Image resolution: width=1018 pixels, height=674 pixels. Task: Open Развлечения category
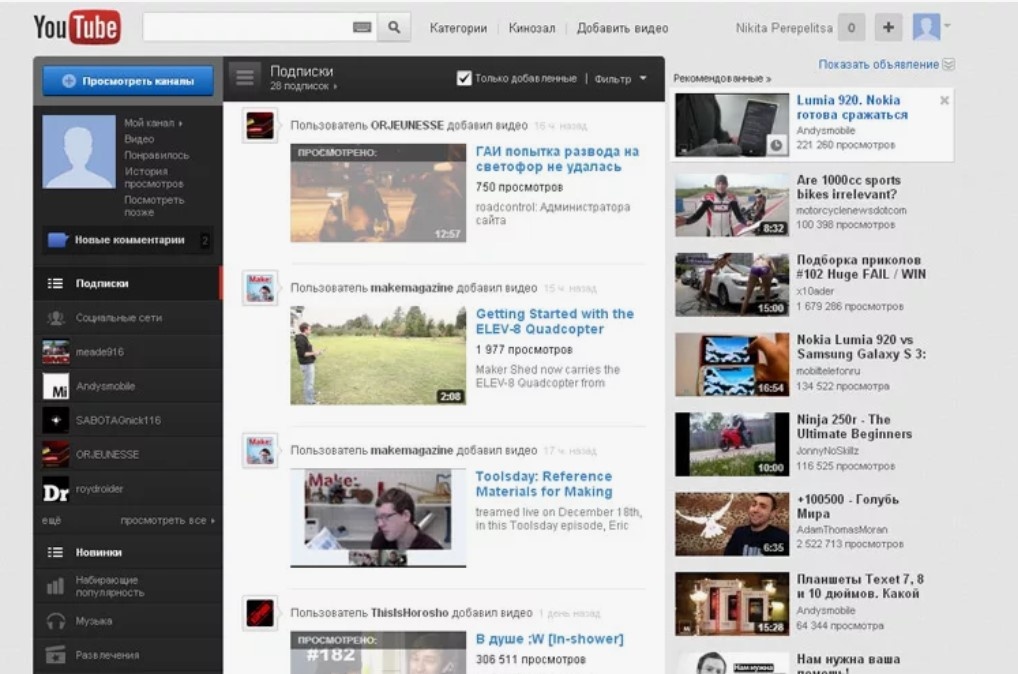(128, 655)
